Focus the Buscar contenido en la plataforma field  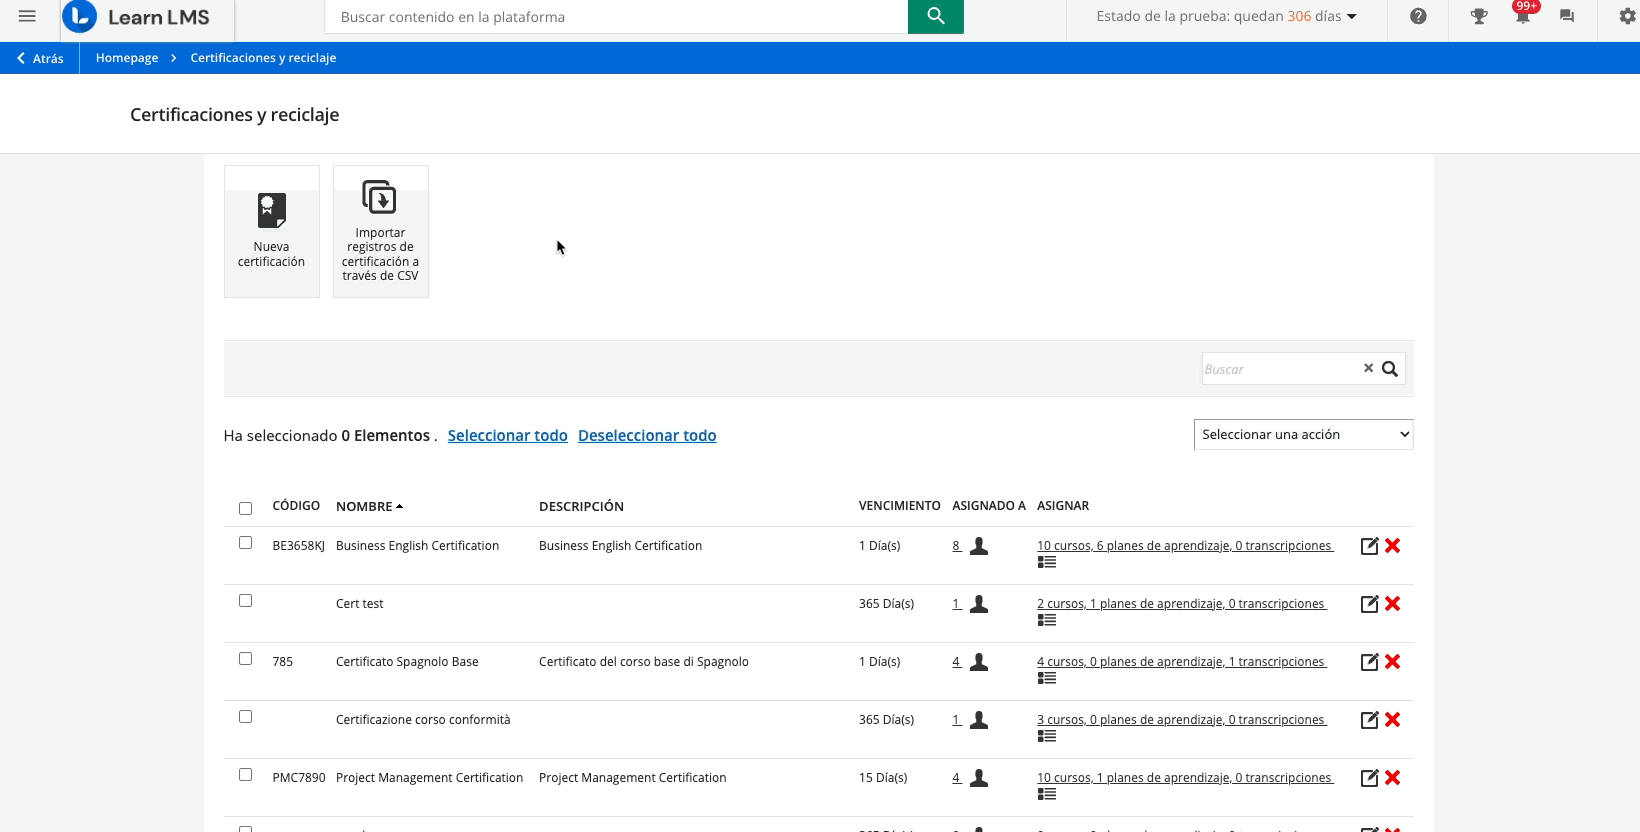[616, 17]
